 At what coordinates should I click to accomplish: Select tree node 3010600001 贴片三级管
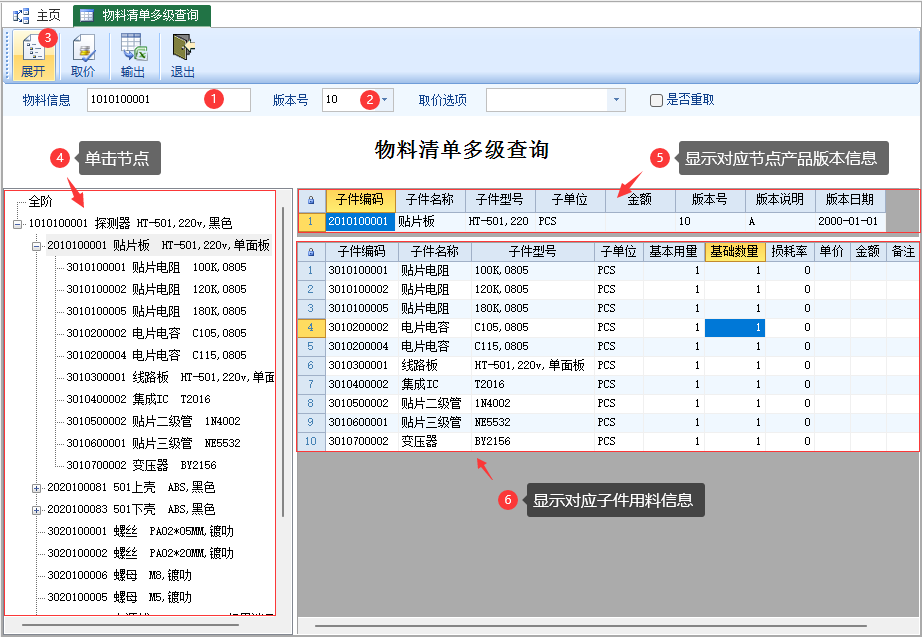153,443
